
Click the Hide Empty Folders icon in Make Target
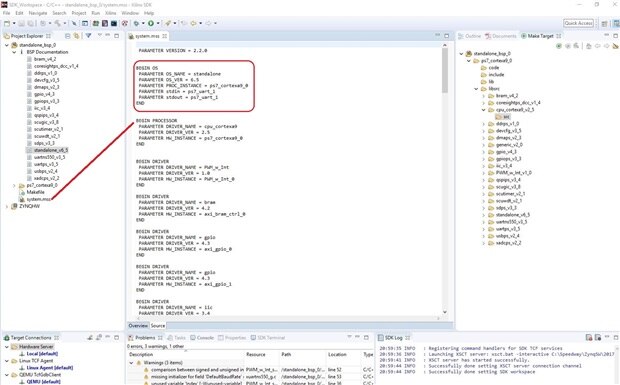[615, 46]
